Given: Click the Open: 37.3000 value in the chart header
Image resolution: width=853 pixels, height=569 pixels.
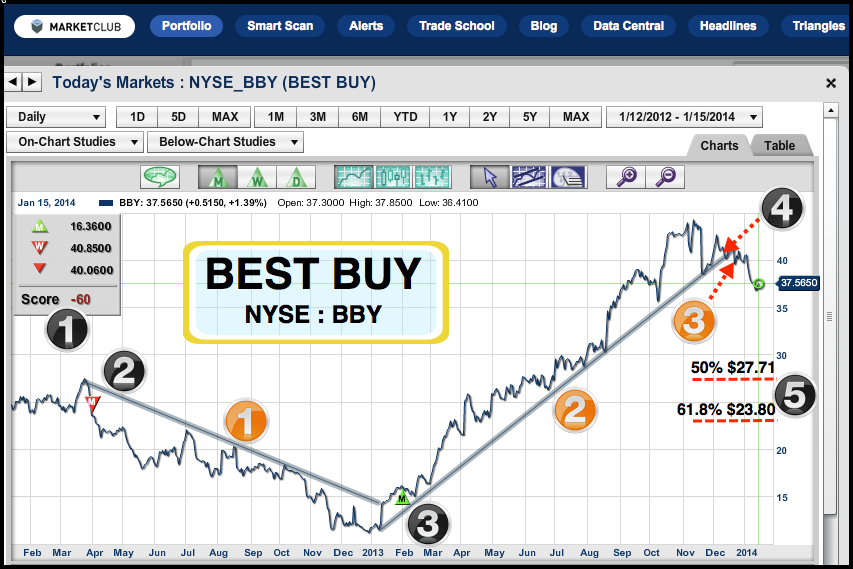Looking at the screenshot, I should pyautogui.click(x=311, y=203).
